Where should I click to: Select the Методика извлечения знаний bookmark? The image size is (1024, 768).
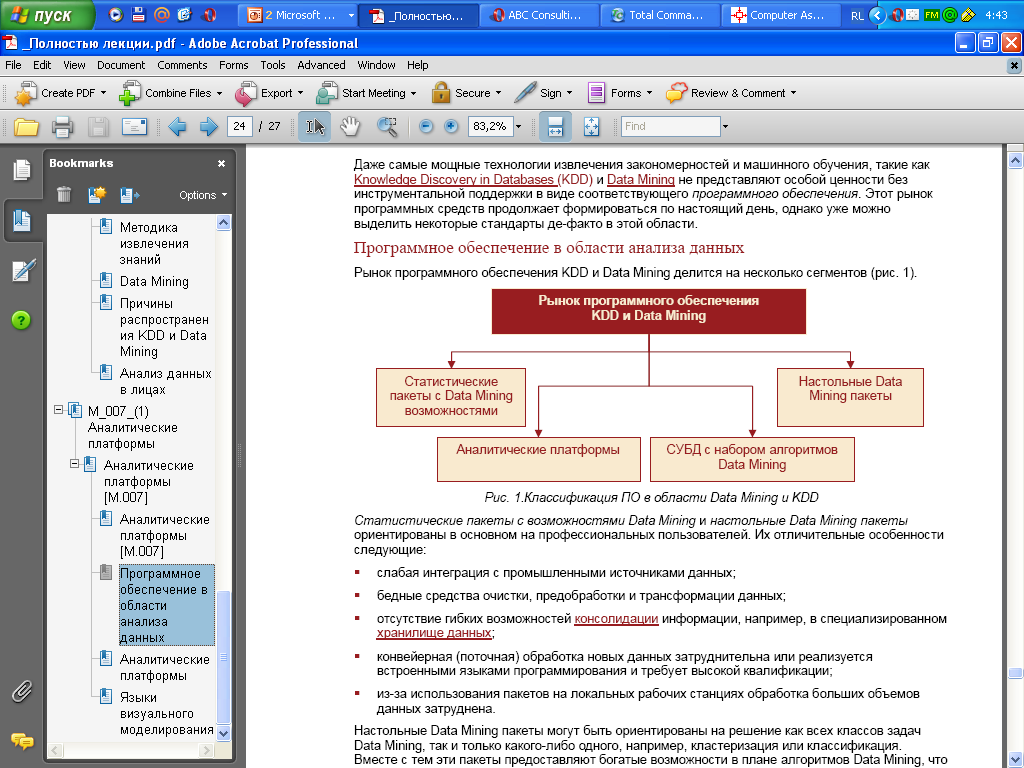point(154,244)
